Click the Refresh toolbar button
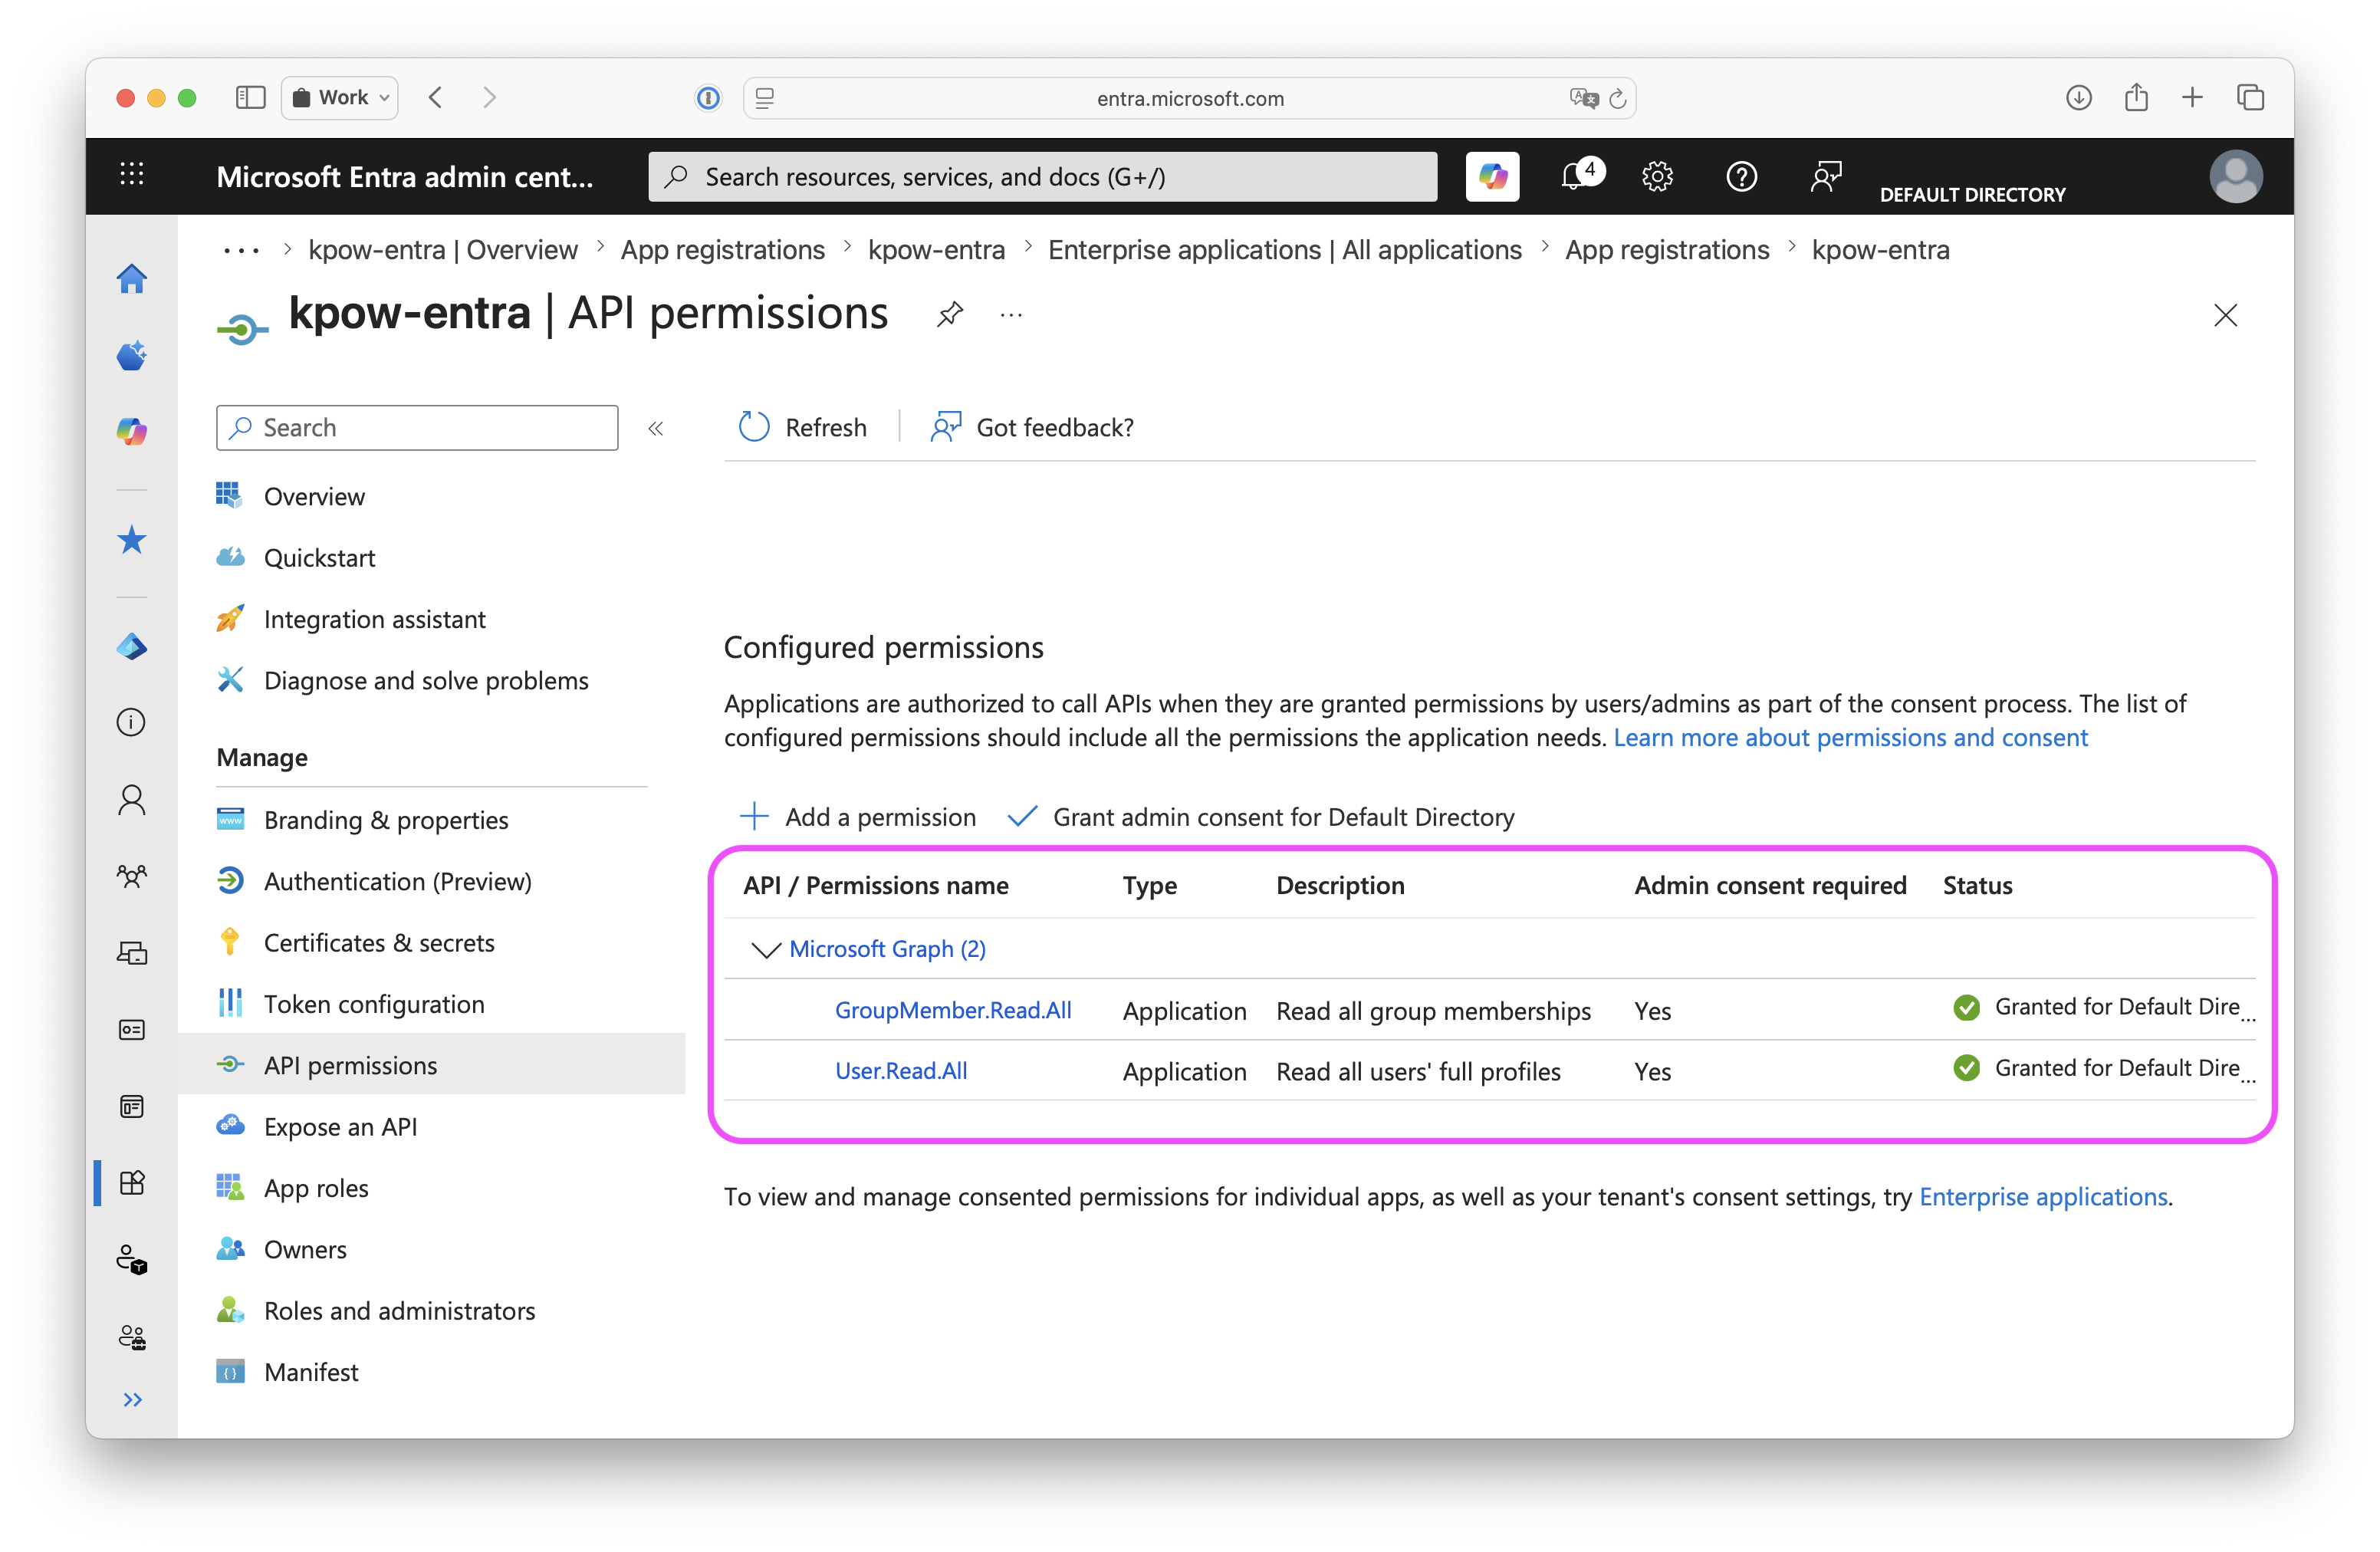 click(x=802, y=427)
